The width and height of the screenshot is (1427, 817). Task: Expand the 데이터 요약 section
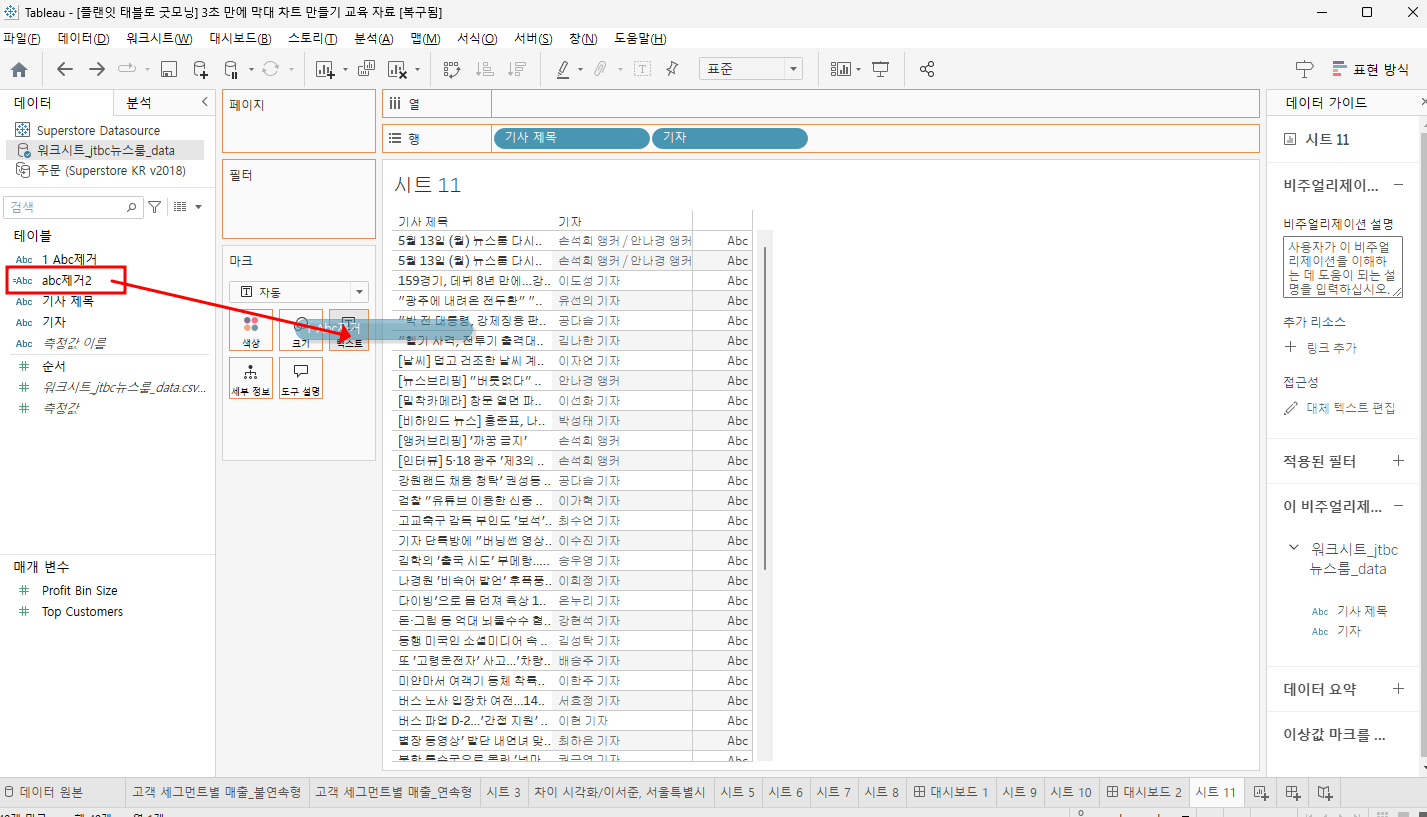(x=1398, y=689)
